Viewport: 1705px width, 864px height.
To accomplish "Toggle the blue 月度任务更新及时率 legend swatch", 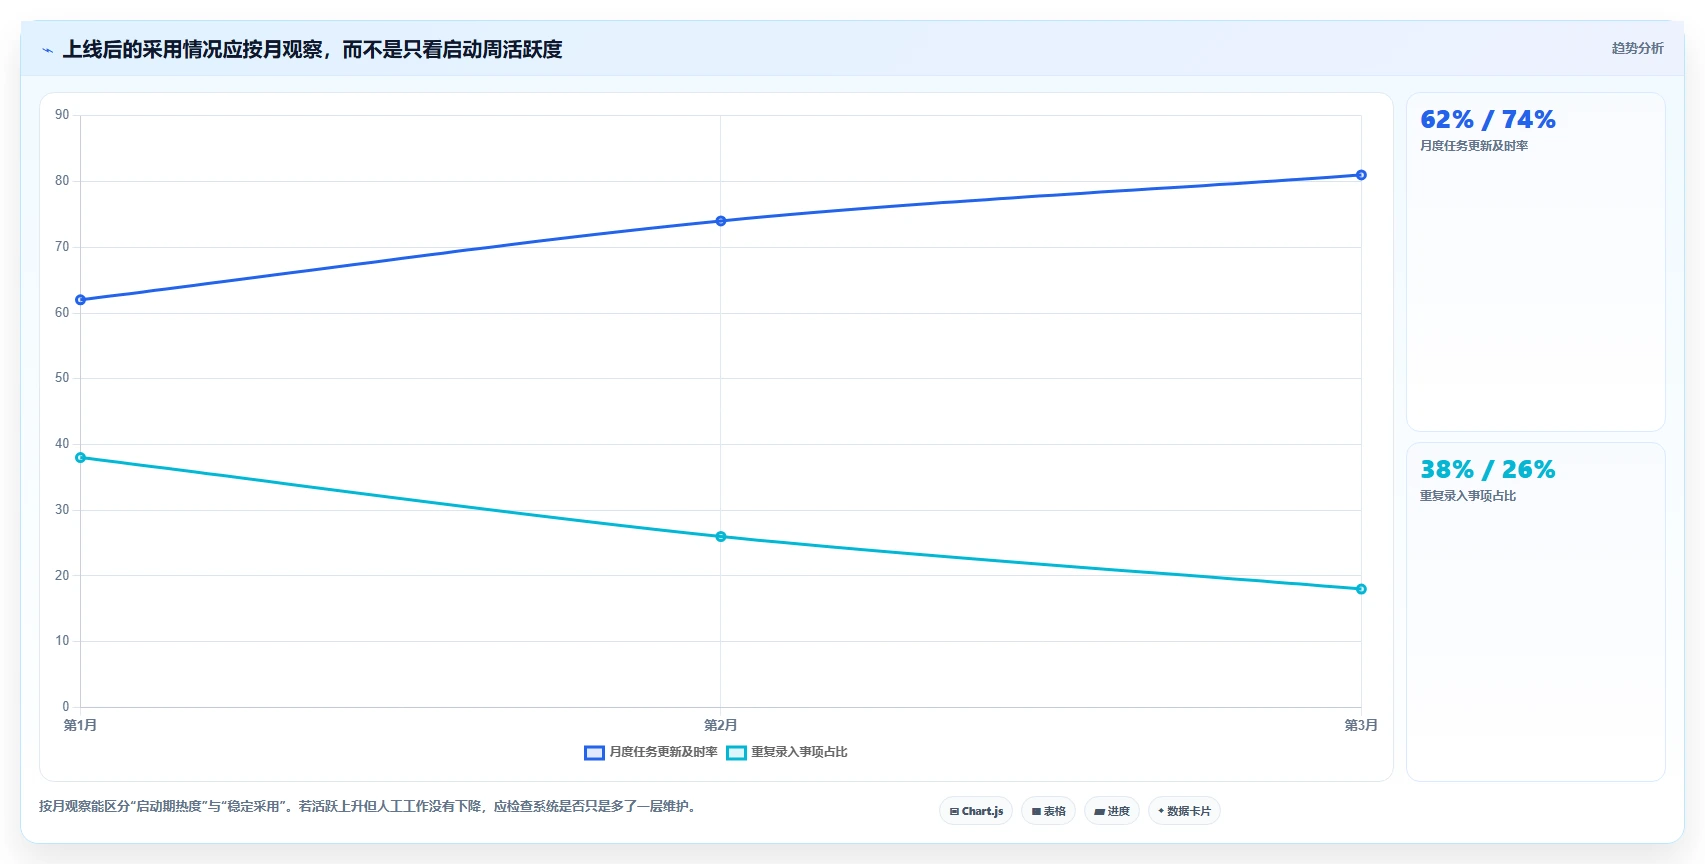I will [x=594, y=753].
